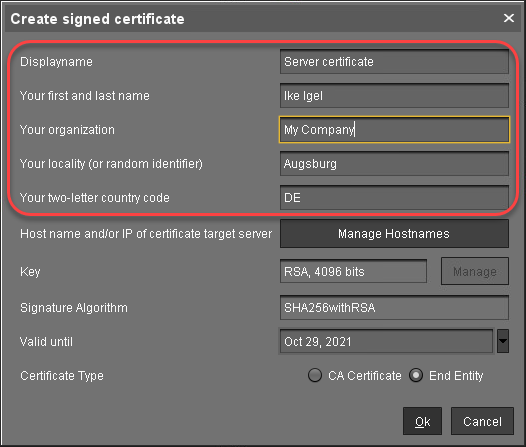Focus the Displayname input field
Screen dimensions: 526x447
tap(394, 62)
